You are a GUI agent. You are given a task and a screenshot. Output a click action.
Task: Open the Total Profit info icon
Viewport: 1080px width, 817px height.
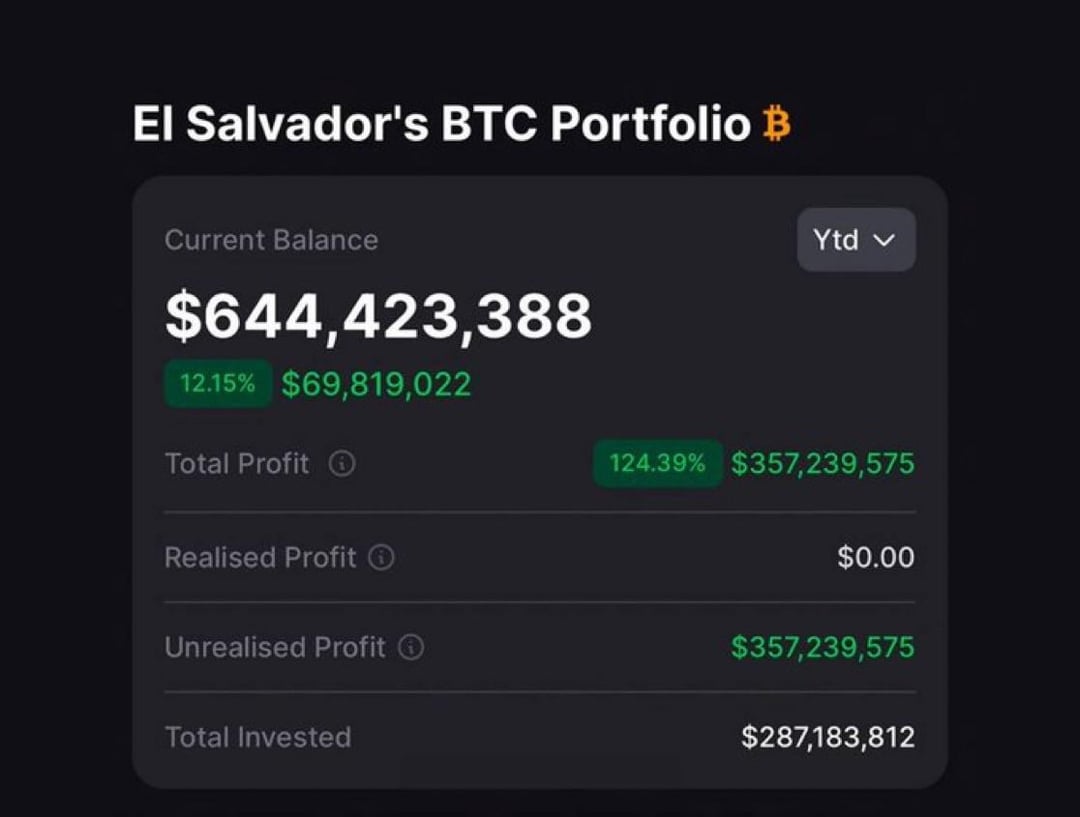[x=342, y=464]
